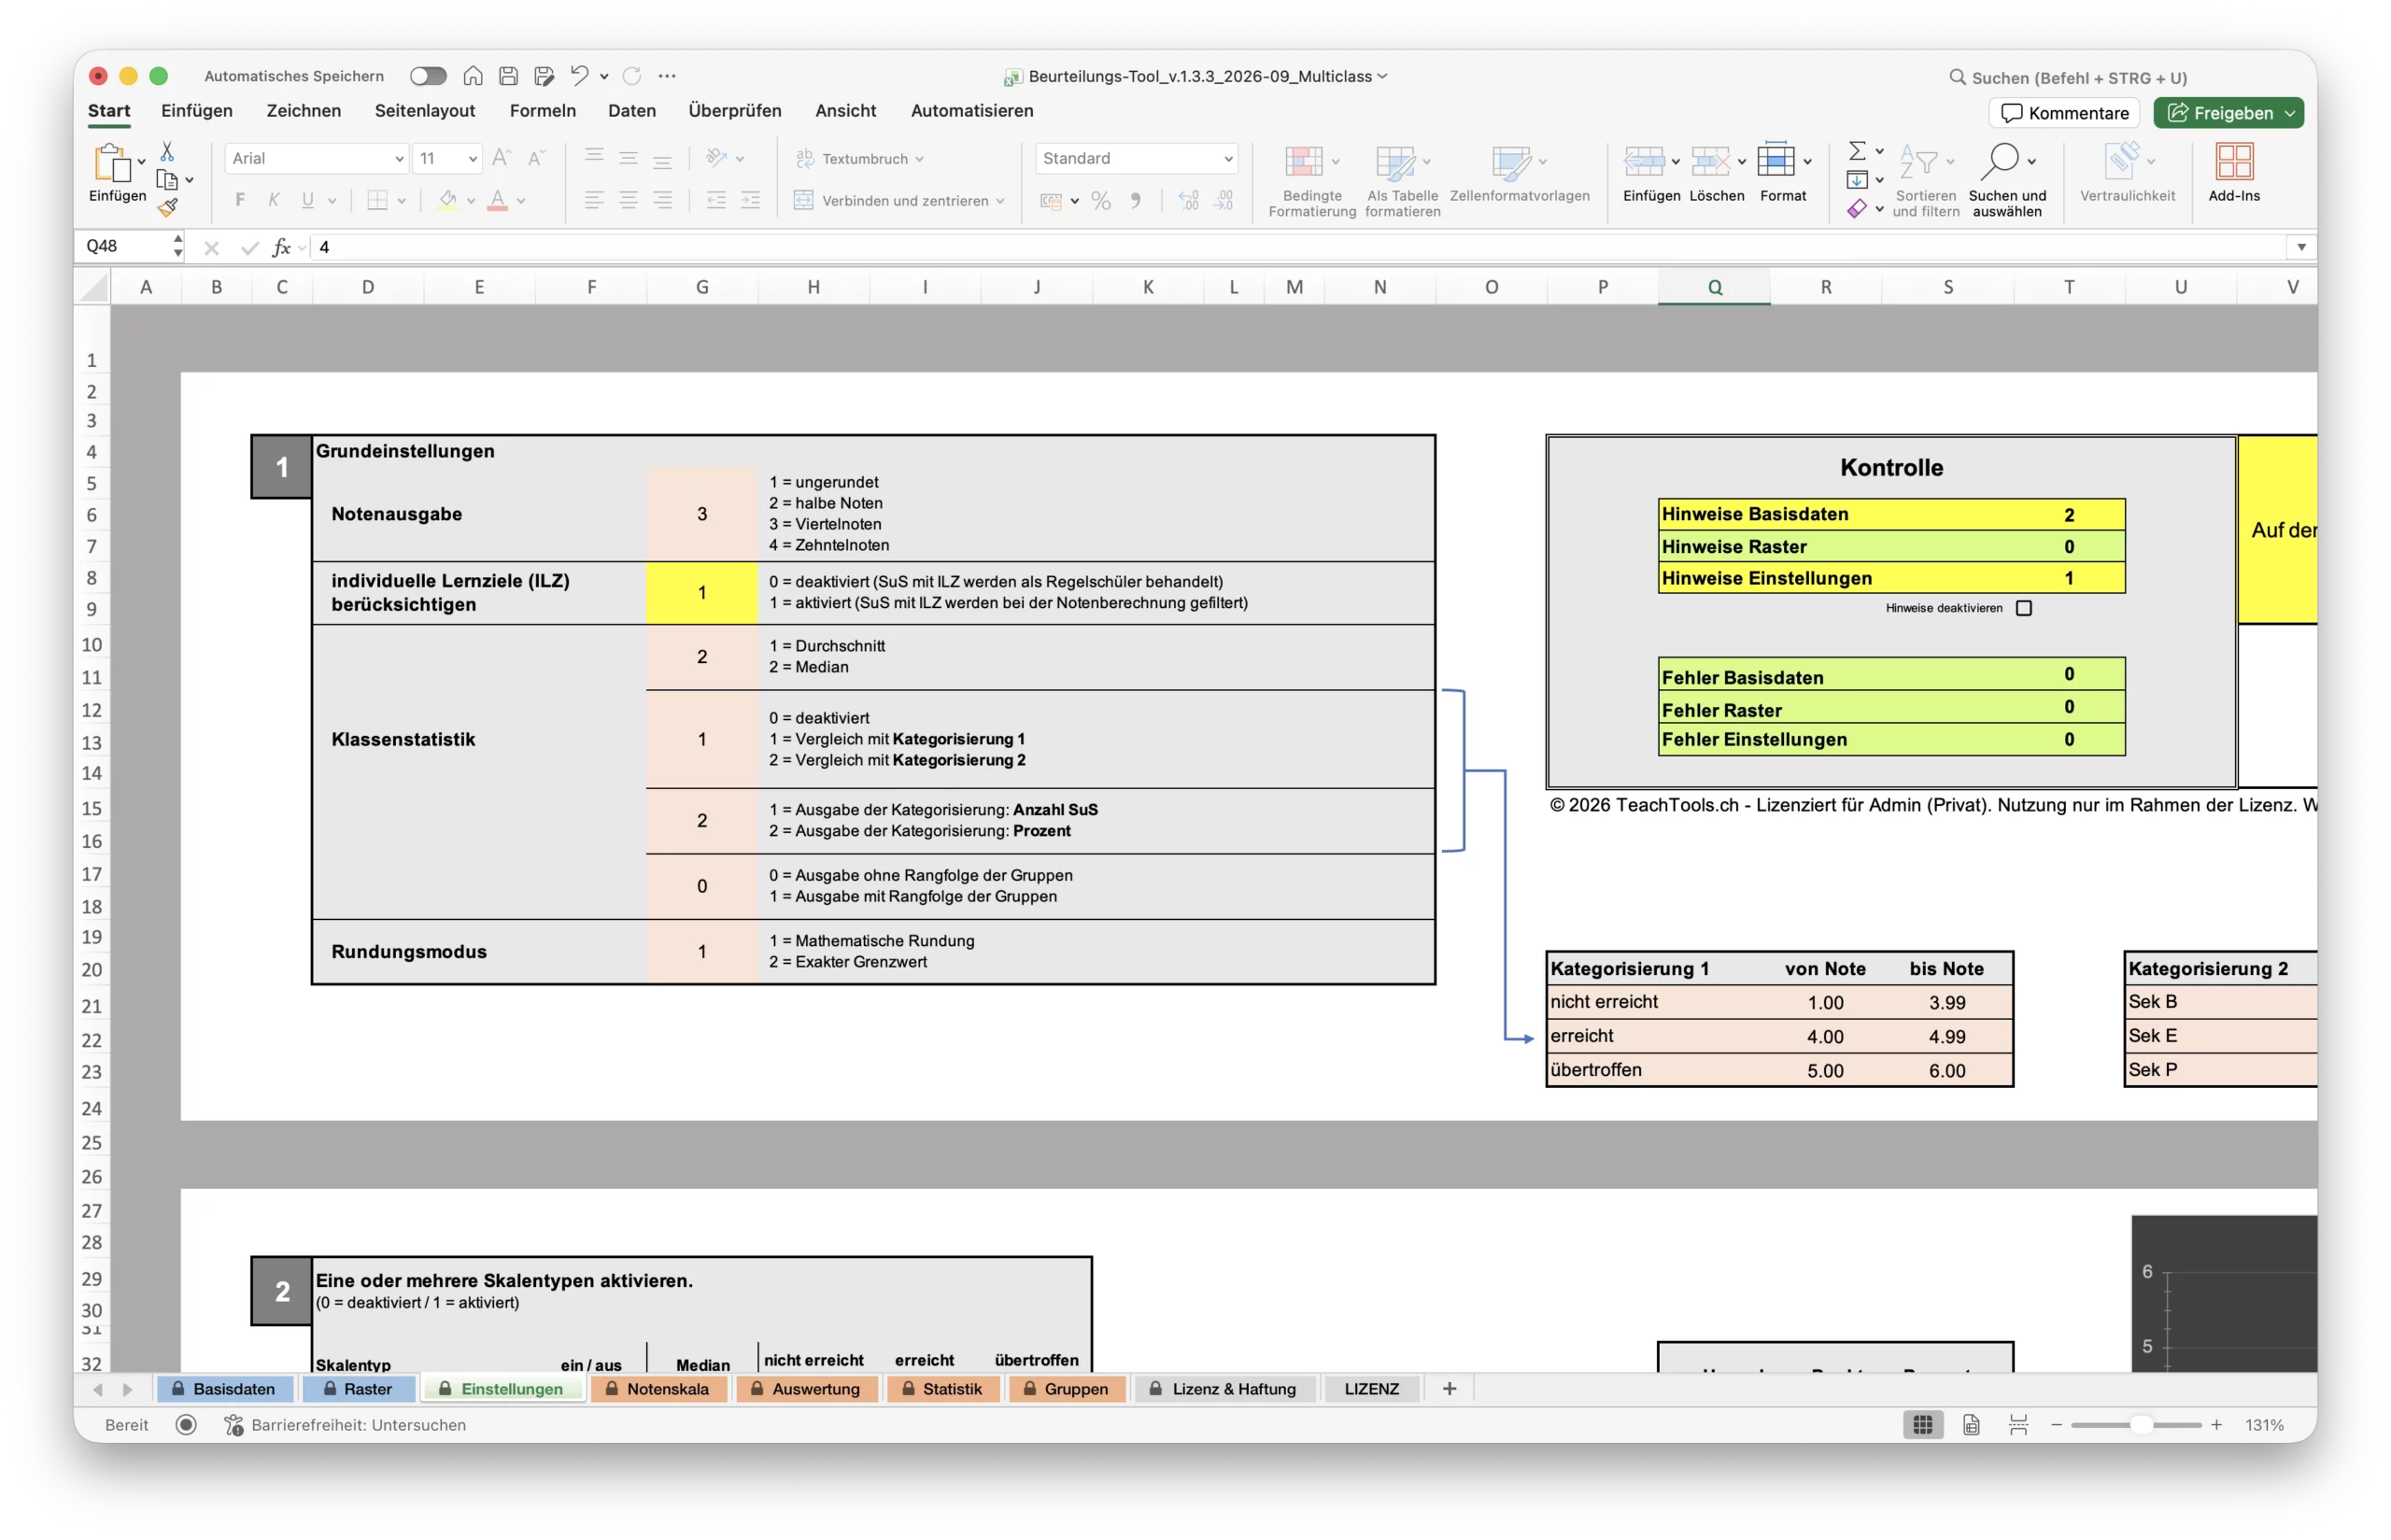Click the Save disk icon
This screenshot has height=1540, width=2391.
[508, 76]
